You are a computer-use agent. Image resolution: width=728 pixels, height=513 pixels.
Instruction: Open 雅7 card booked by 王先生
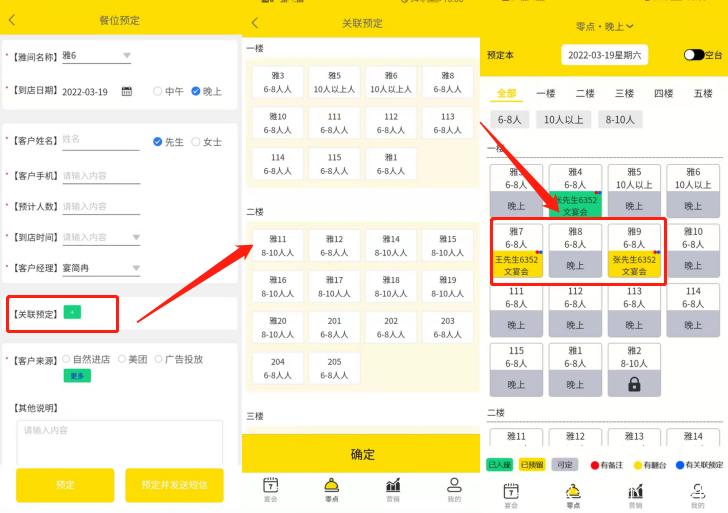pos(516,251)
